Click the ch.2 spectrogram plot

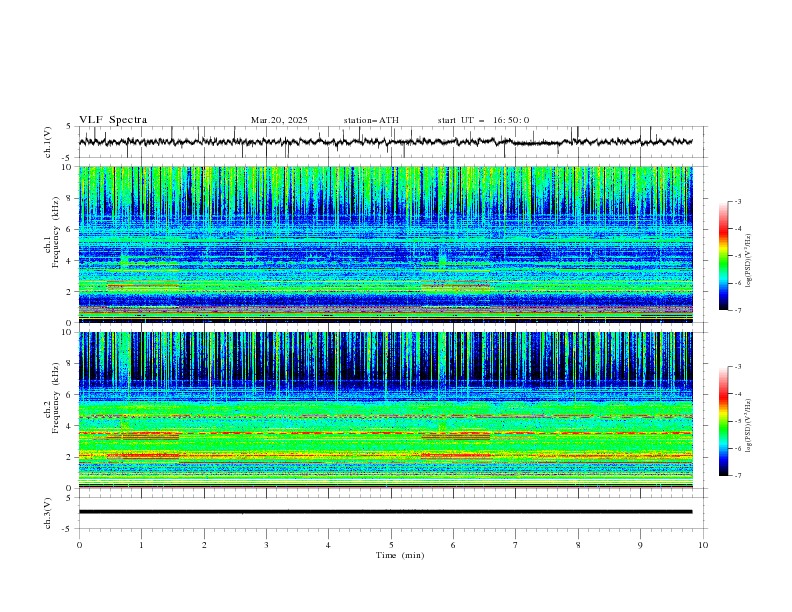point(385,410)
